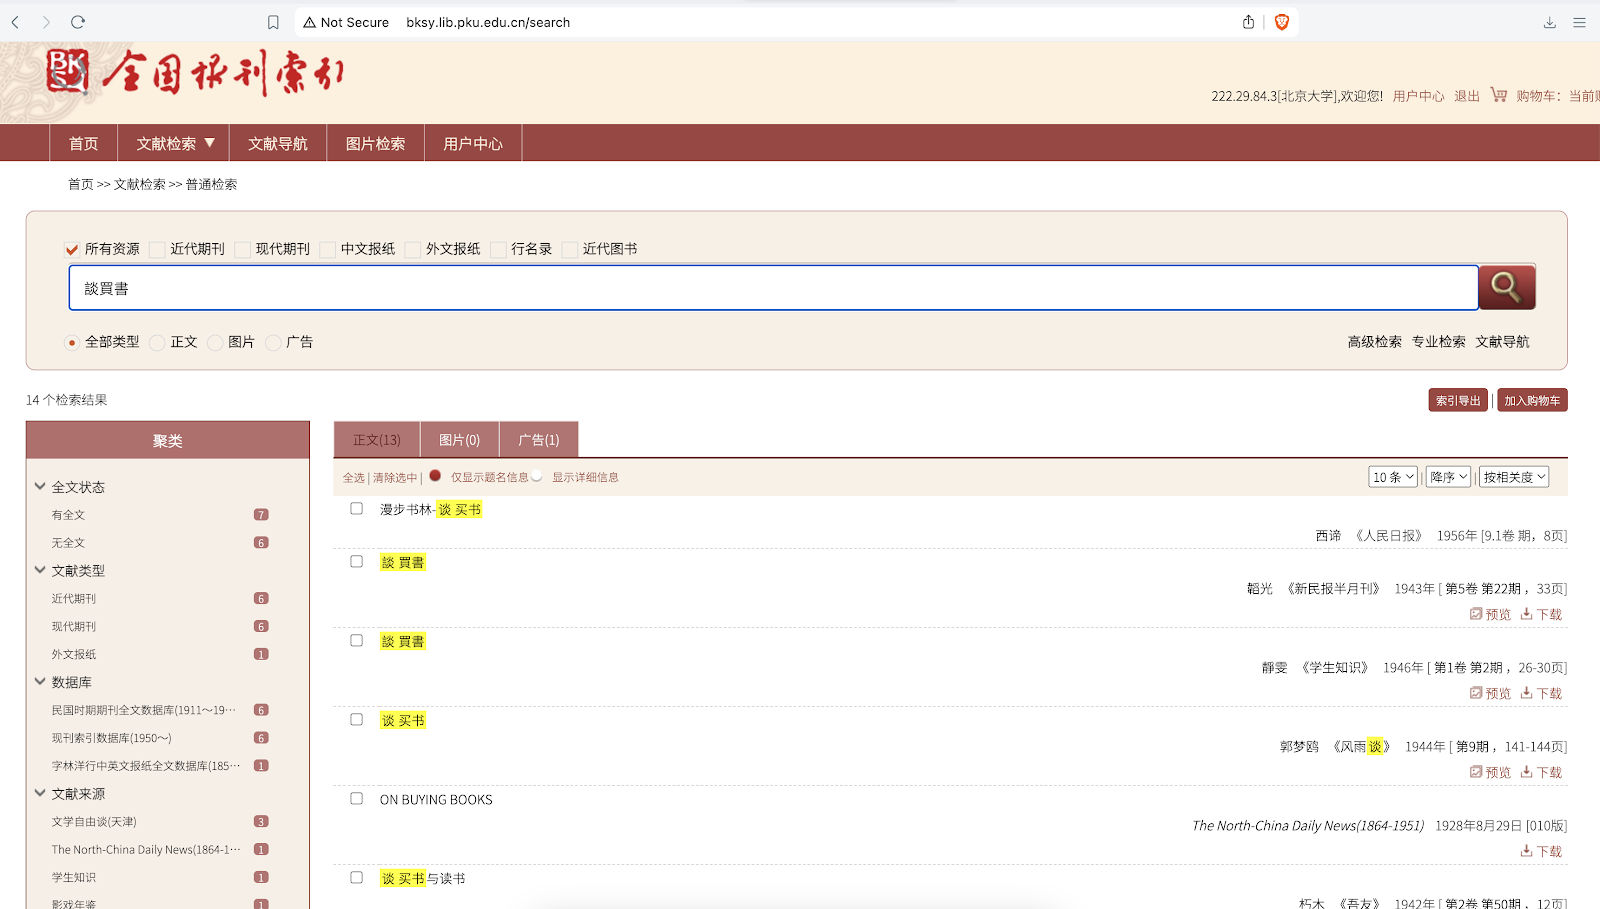Click the Brave shields icon
Viewport: 1600px width, 909px height.
point(1281,22)
